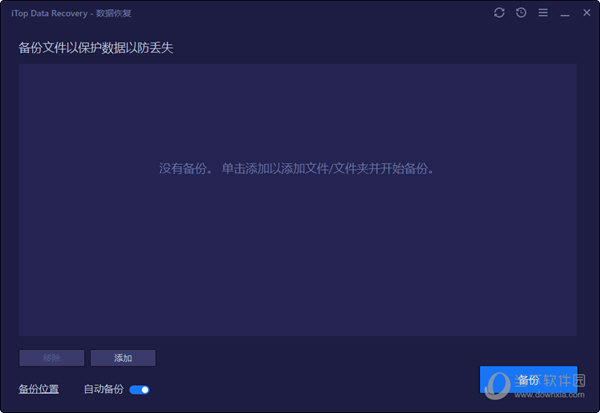The width and height of the screenshot is (600, 413).
Task: Click the 没有备份 empty list message
Action: (297, 168)
